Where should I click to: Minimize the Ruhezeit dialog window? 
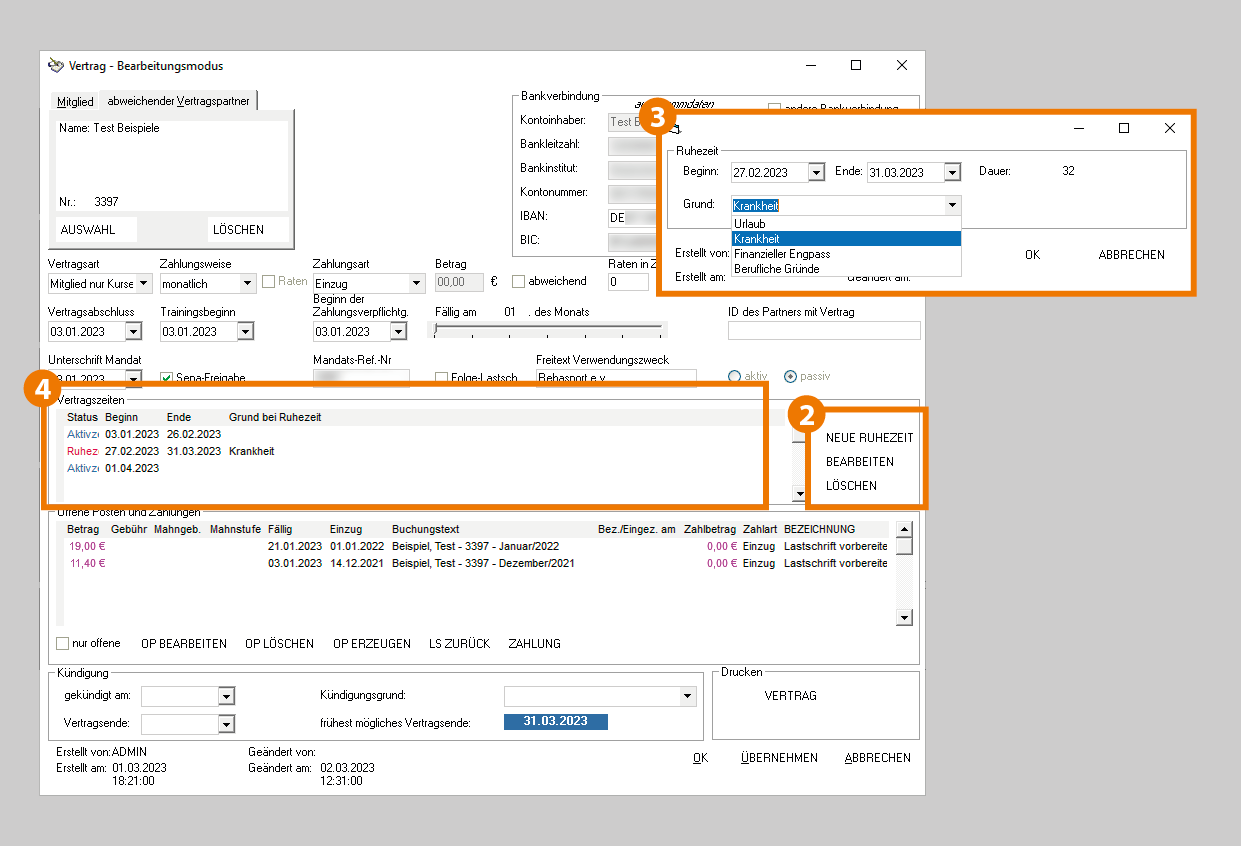pyautogui.click(x=1079, y=128)
